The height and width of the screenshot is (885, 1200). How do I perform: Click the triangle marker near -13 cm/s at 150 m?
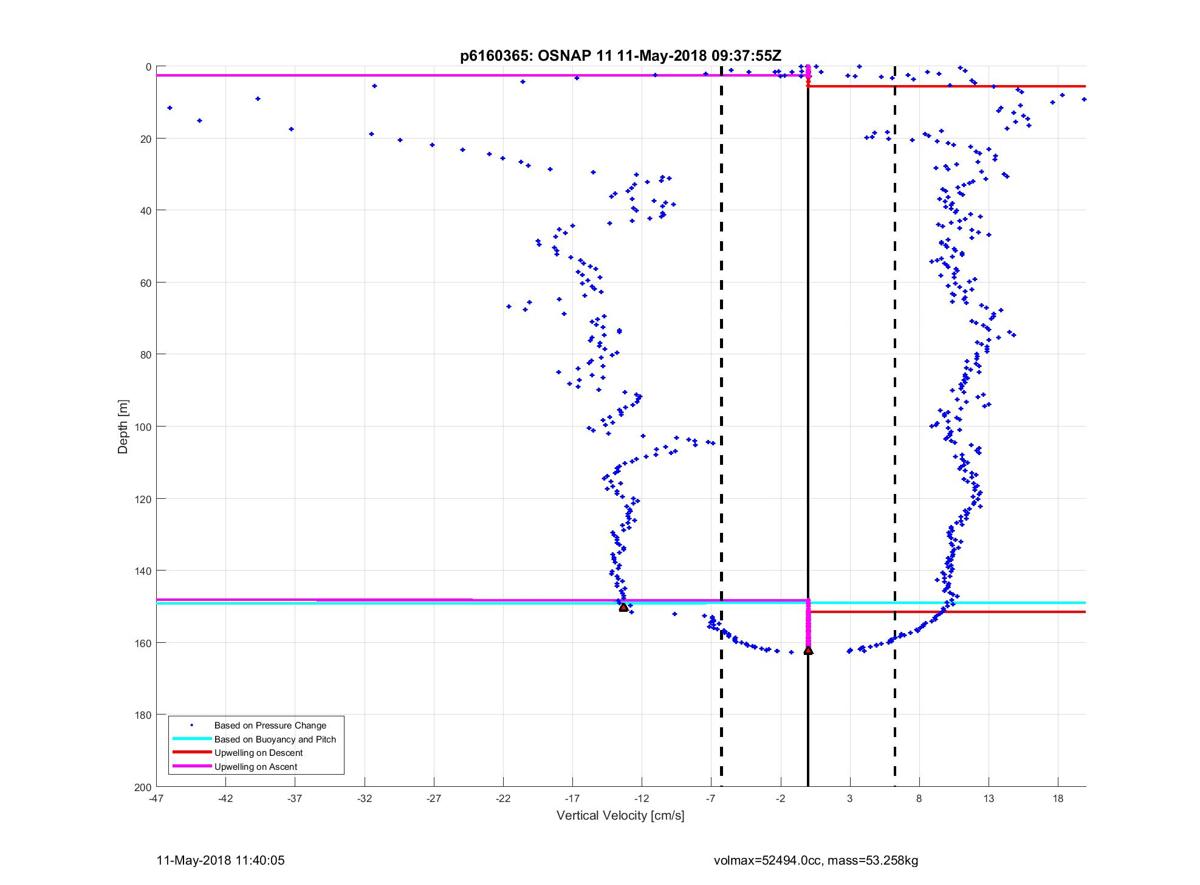tap(623, 607)
